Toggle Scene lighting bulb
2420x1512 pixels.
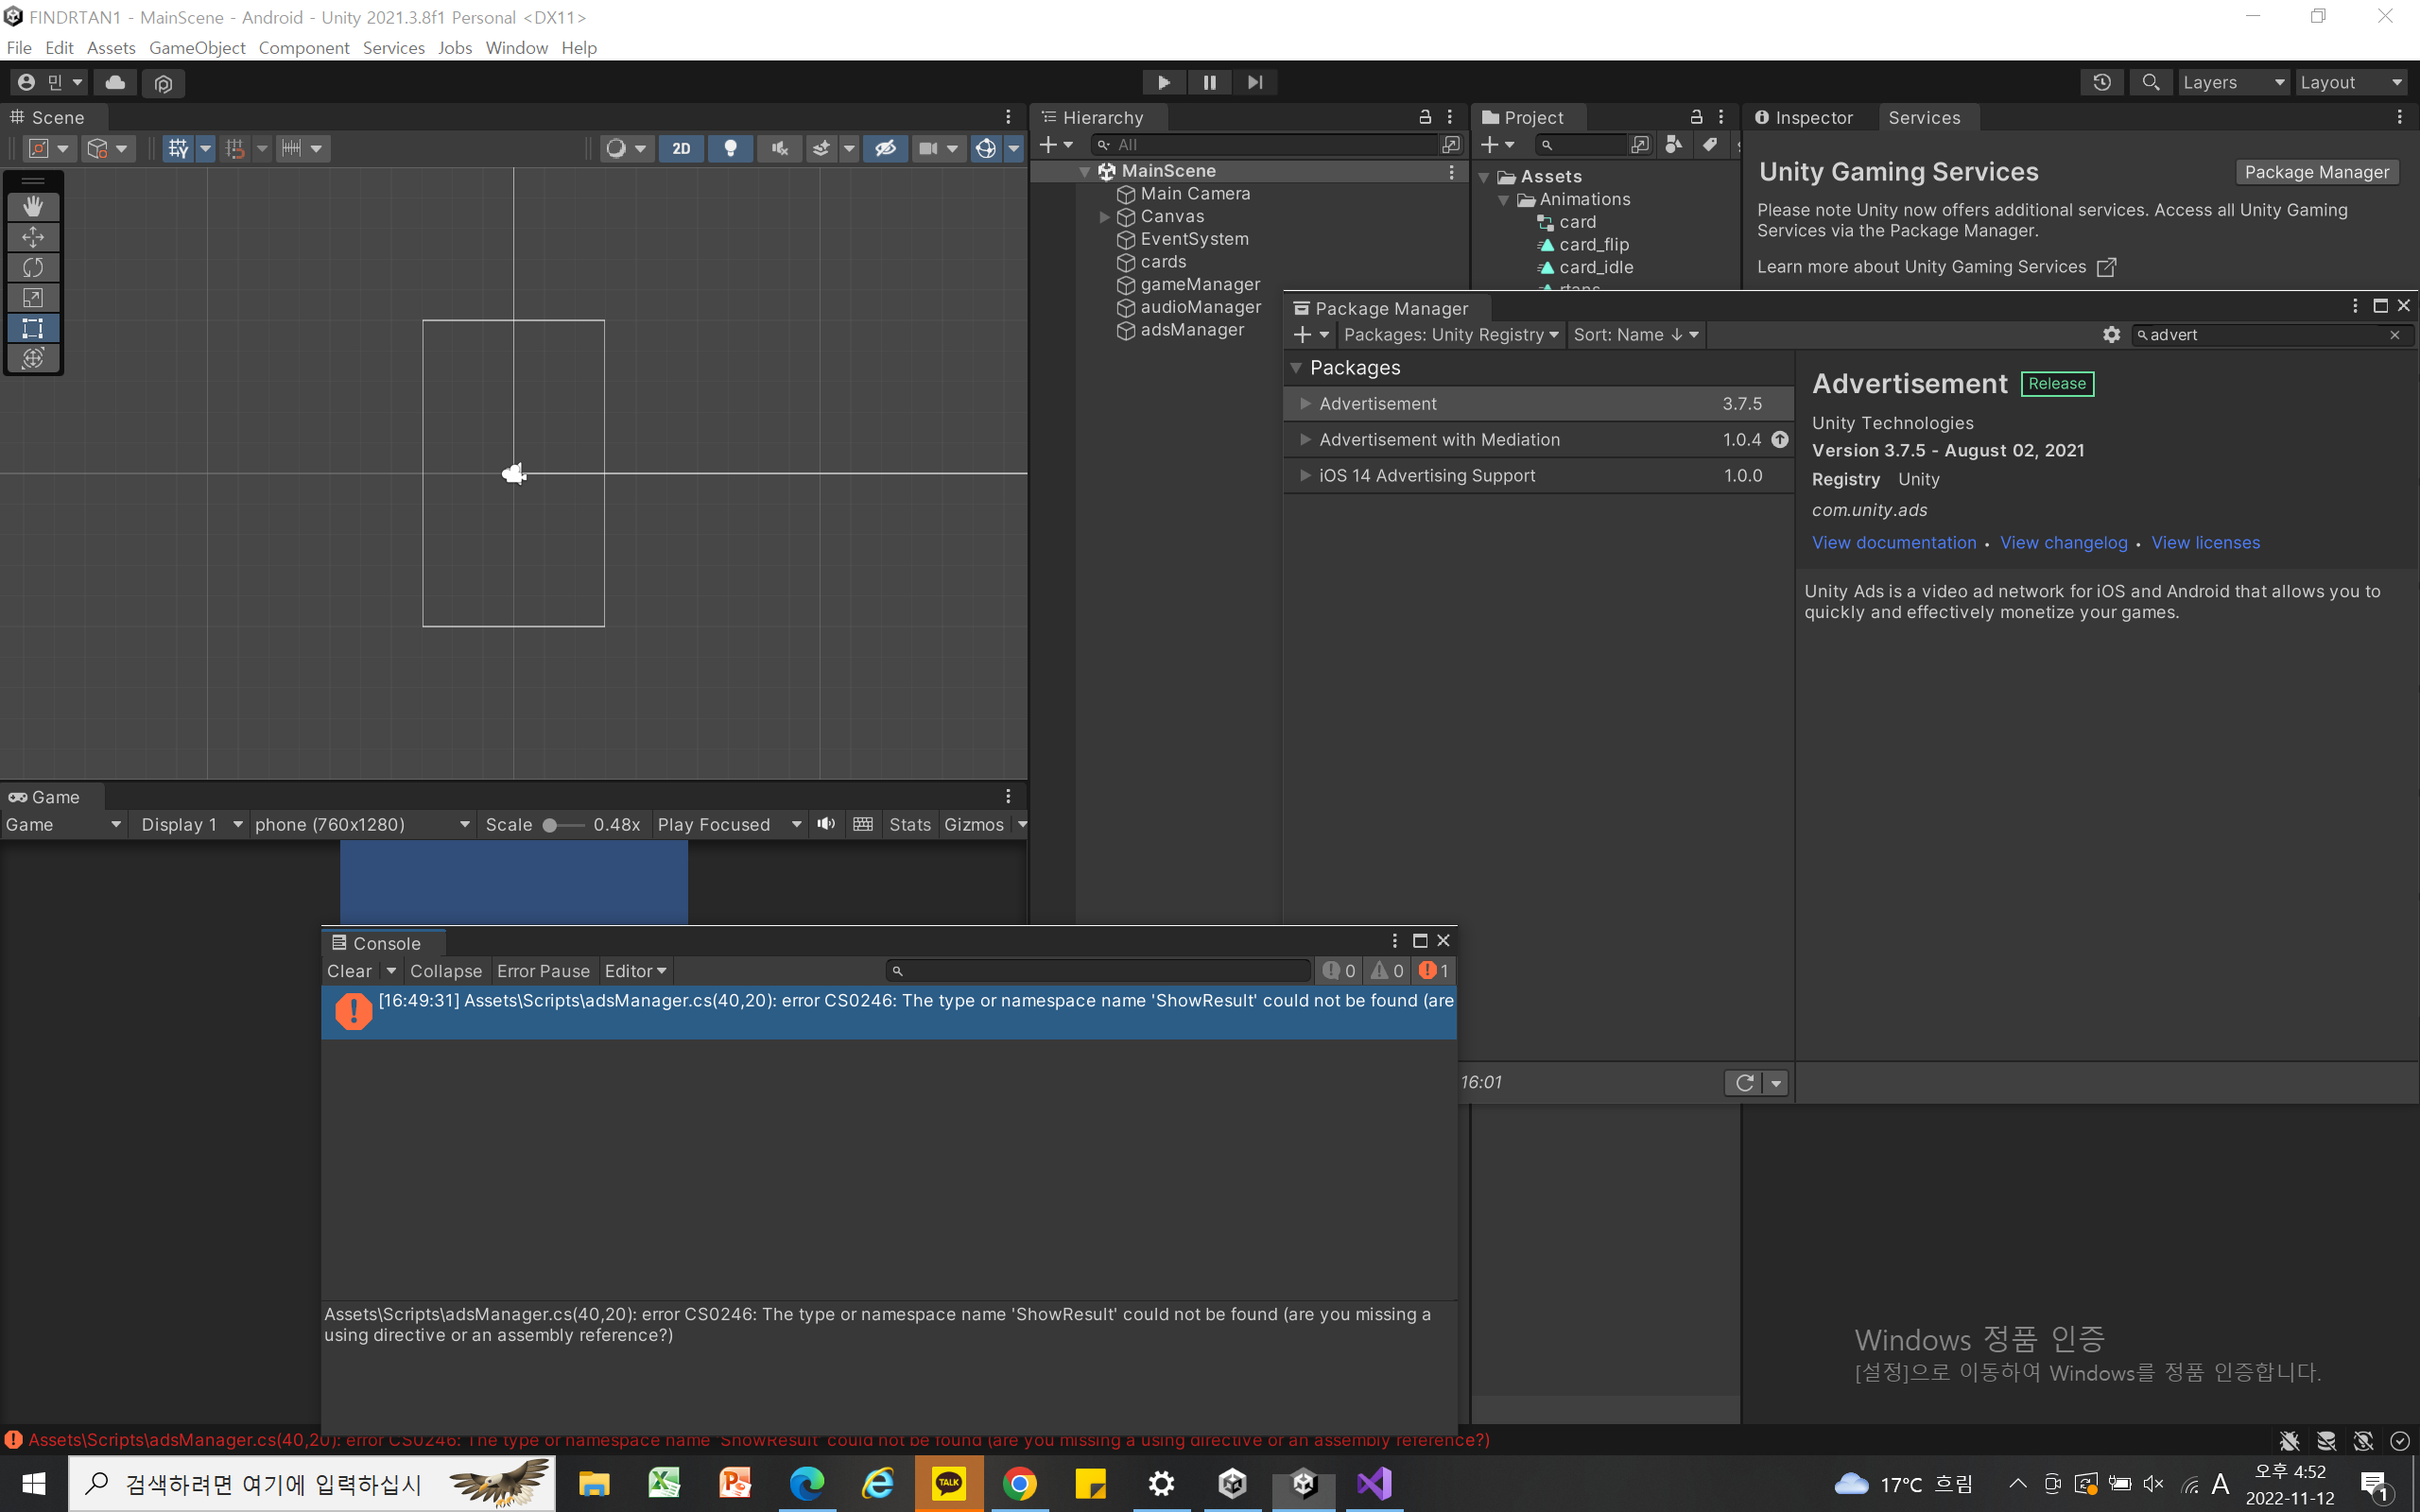(x=731, y=148)
